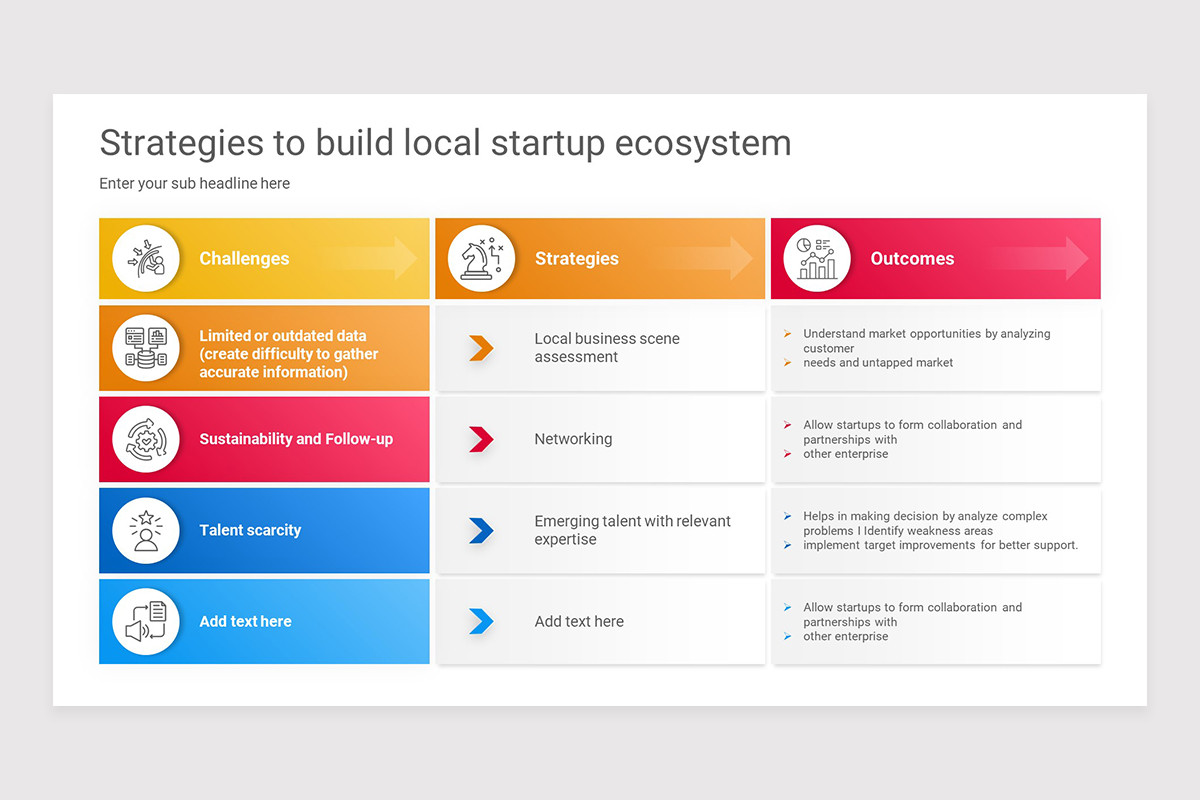Select the Networking strategy text

click(x=573, y=439)
